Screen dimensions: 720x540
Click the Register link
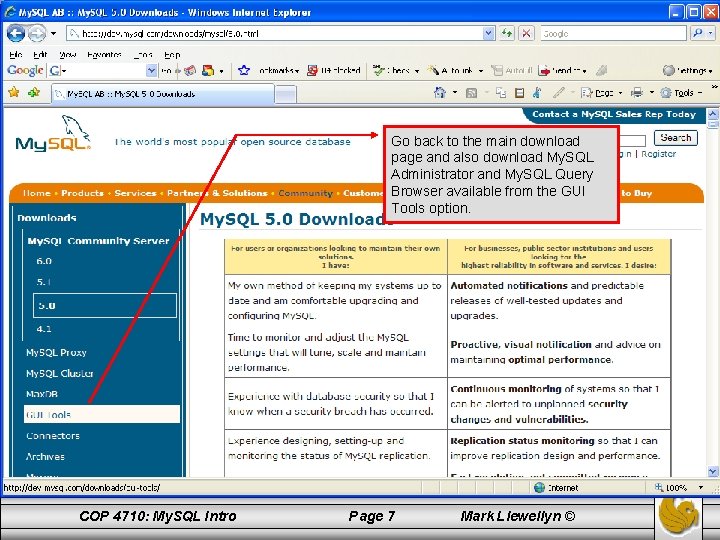pos(658,154)
